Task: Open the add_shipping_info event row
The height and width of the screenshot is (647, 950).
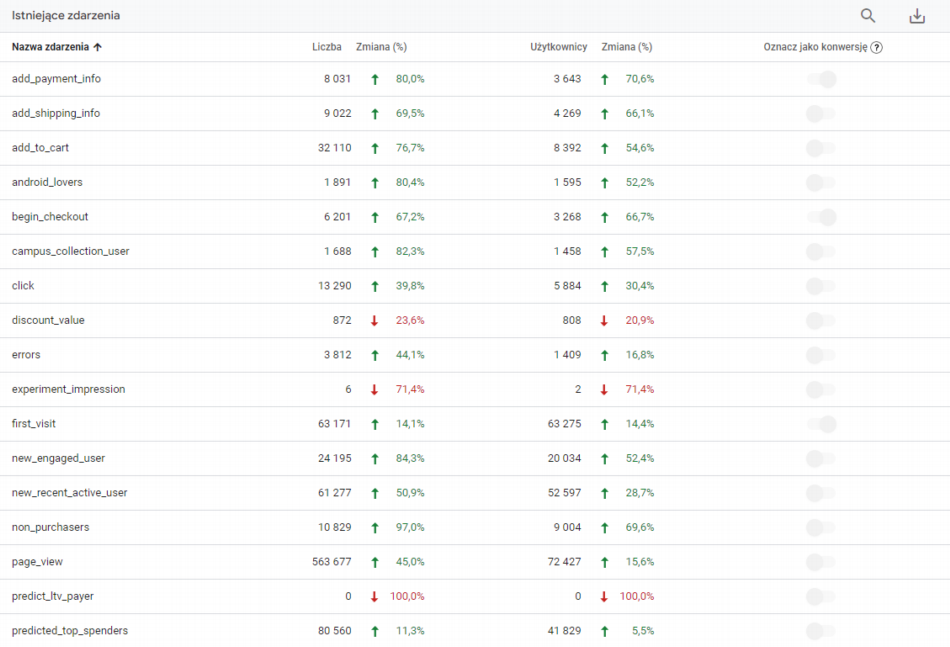Action: pyautogui.click(x=56, y=113)
